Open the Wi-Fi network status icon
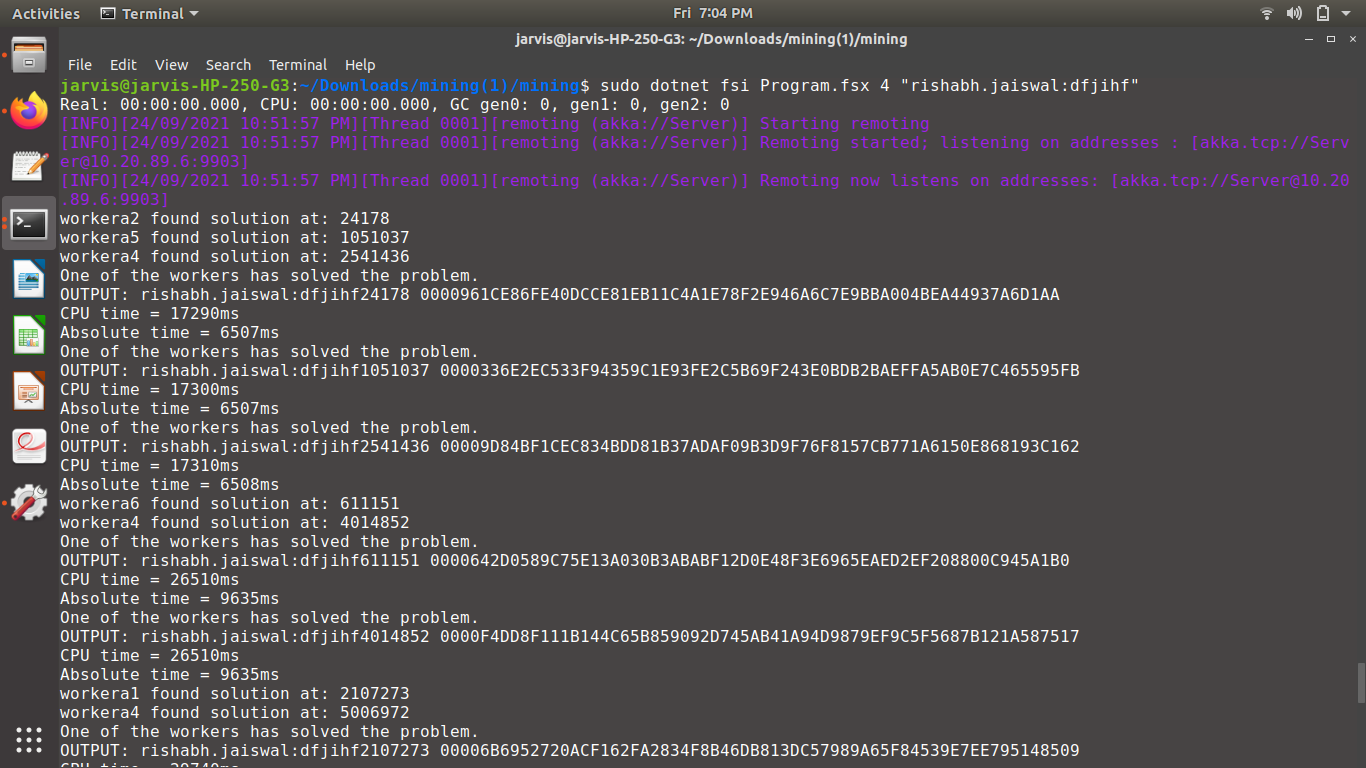 point(1267,13)
